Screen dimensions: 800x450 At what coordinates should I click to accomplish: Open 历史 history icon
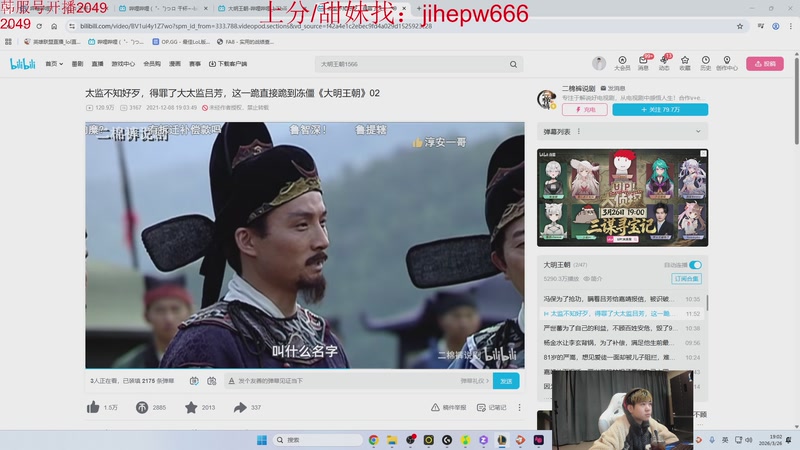click(x=706, y=63)
